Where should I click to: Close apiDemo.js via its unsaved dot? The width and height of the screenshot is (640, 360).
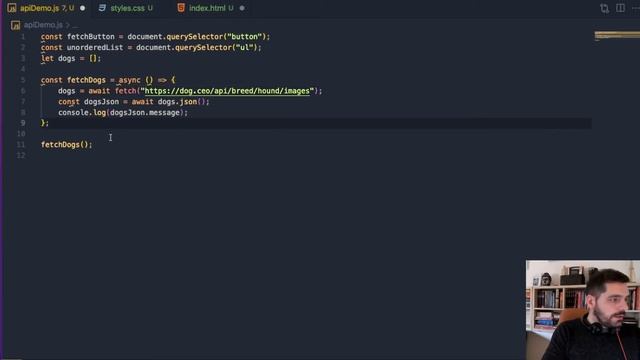82,8
